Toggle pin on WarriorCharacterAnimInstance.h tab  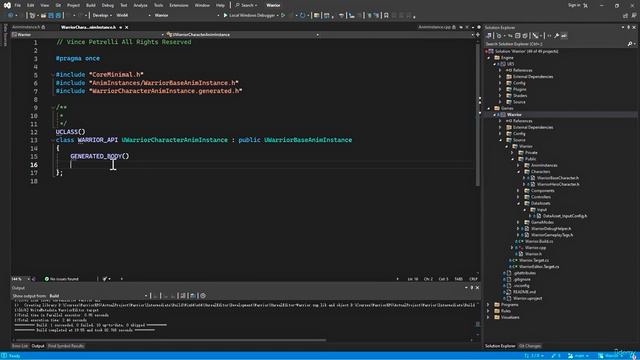pyautogui.click(x=120, y=27)
